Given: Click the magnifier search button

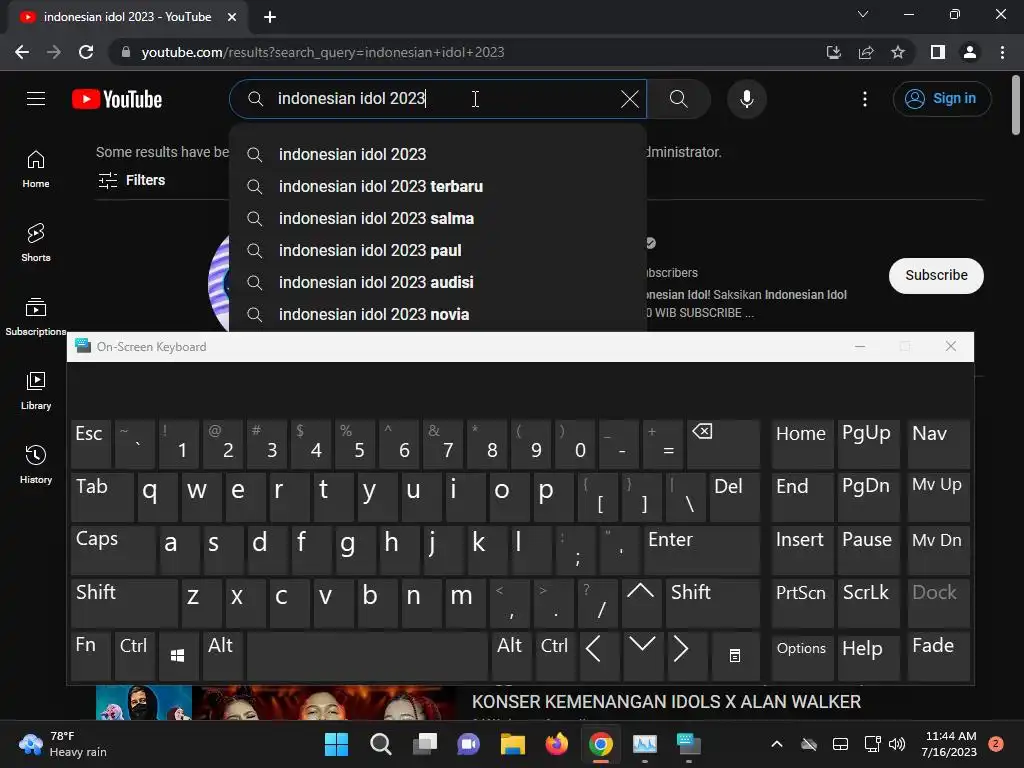Looking at the screenshot, I should tap(679, 99).
